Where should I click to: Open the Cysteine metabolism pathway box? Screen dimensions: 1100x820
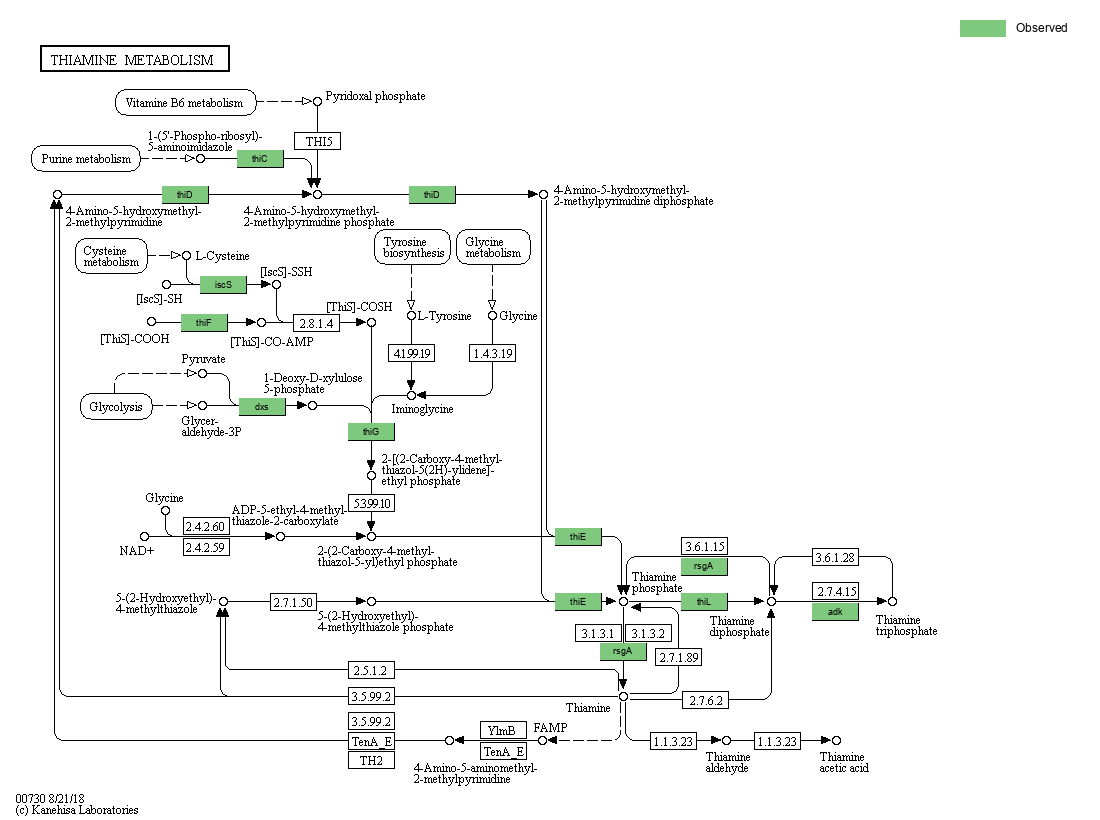click(x=111, y=256)
